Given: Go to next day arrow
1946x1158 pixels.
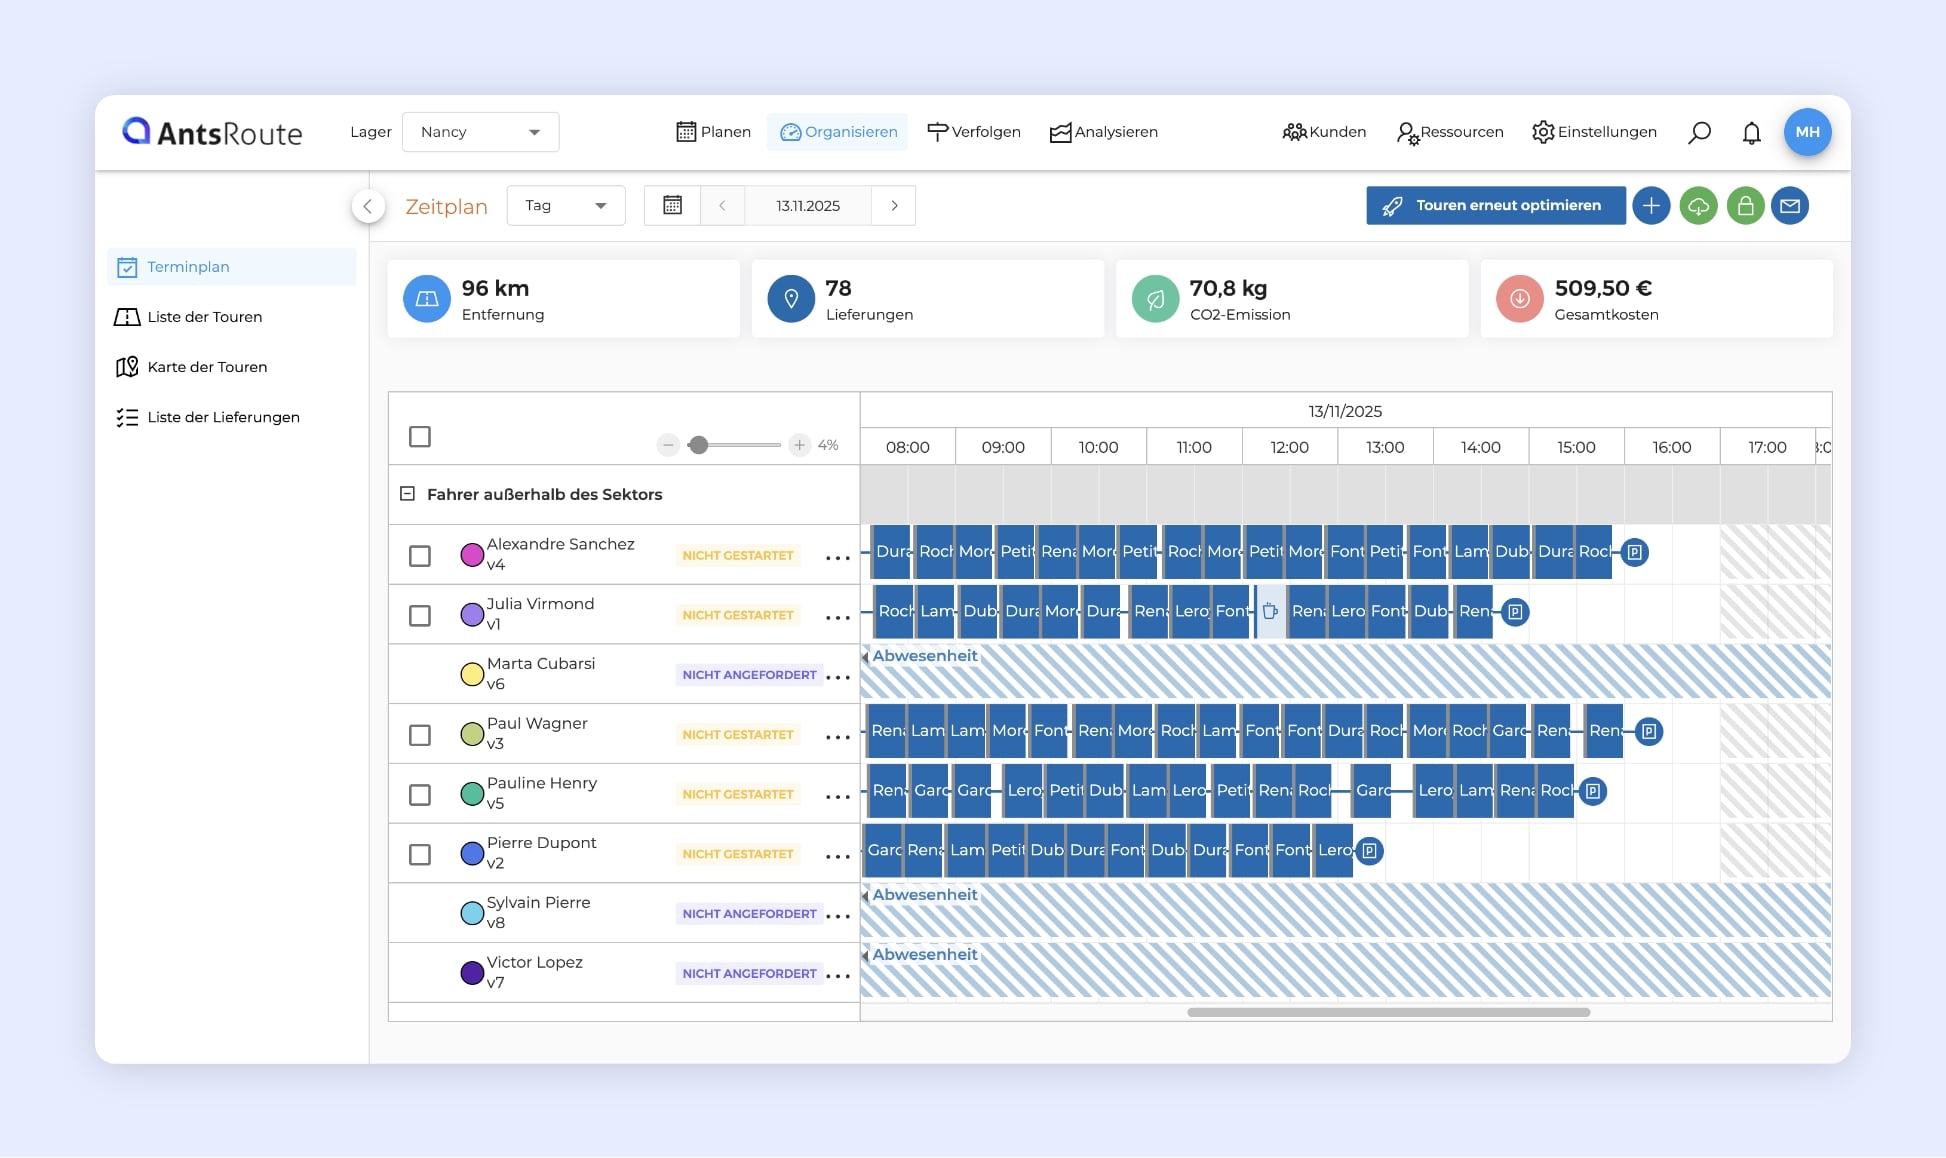Looking at the screenshot, I should tap(894, 206).
